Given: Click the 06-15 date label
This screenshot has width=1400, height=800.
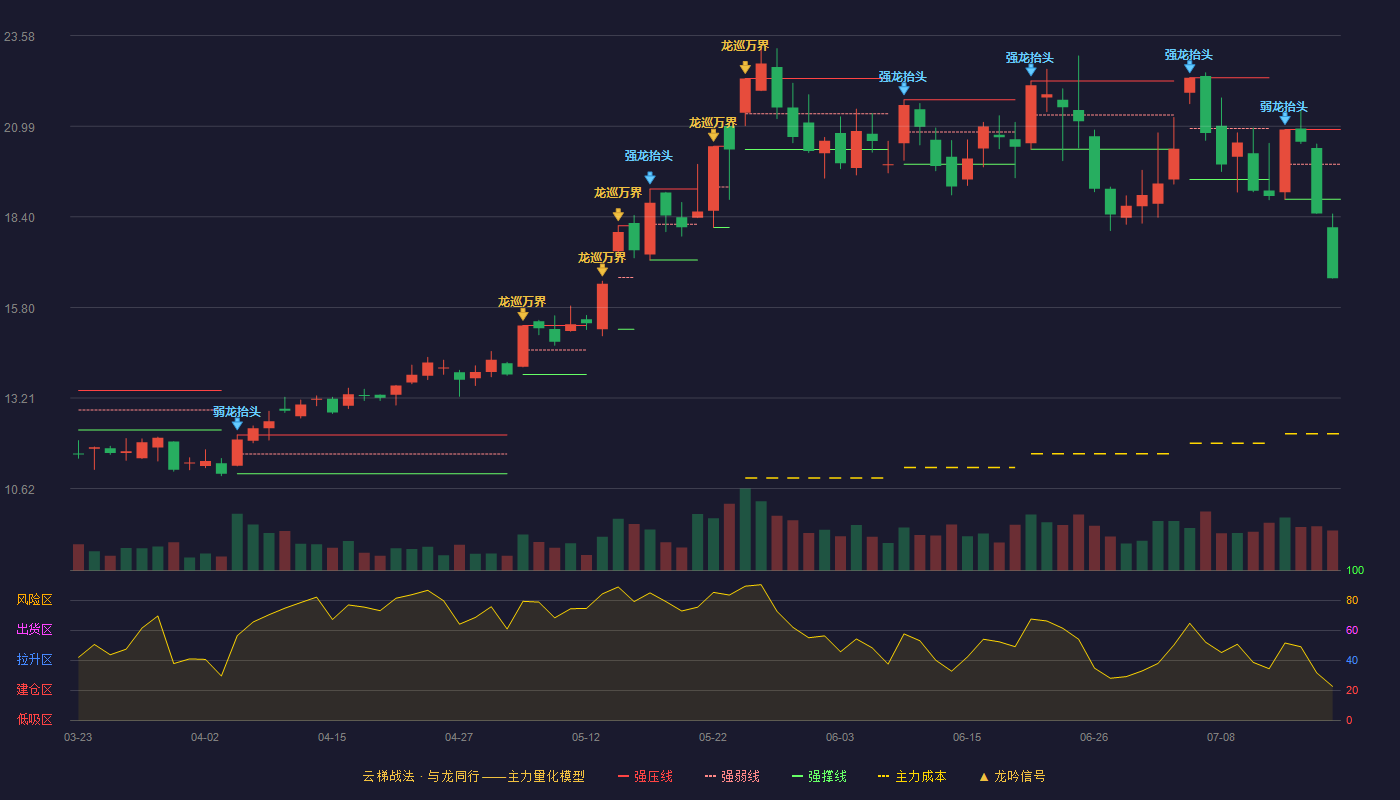Looking at the screenshot, I should [967, 737].
